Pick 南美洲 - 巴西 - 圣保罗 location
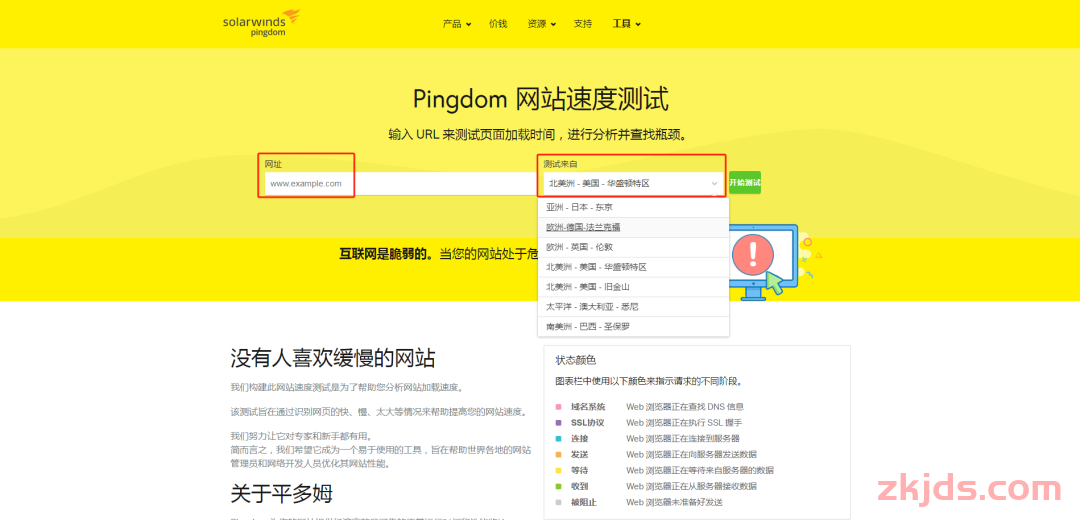1080x520 pixels. click(633, 327)
